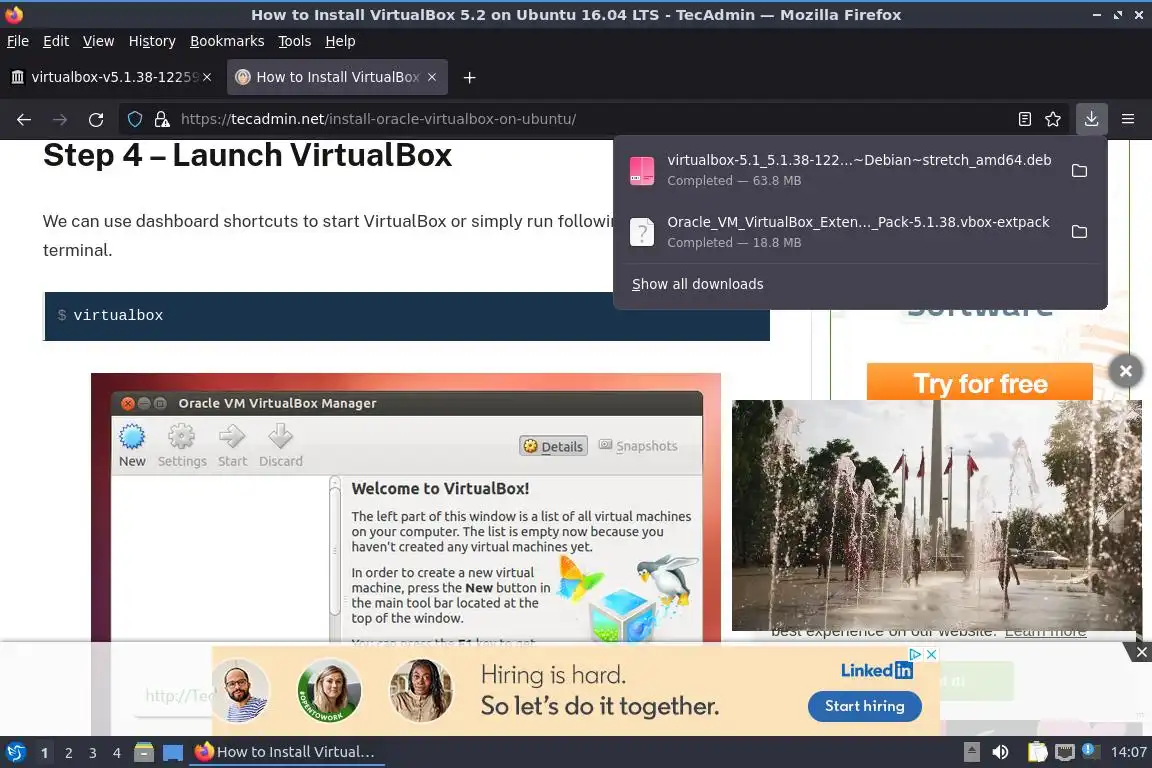This screenshot has width=1152, height=768.
Task: Click the Oracle extpack unknown file icon
Action: [641, 232]
